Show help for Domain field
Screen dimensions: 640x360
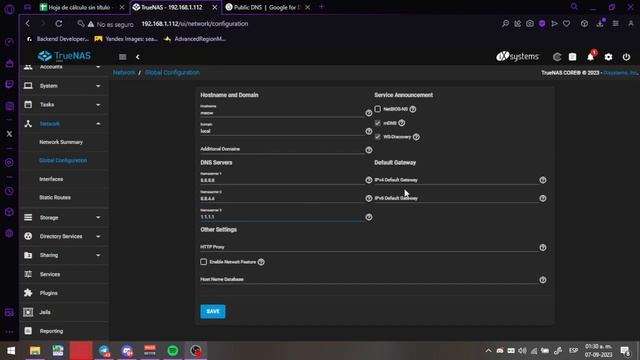pyautogui.click(x=369, y=131)
